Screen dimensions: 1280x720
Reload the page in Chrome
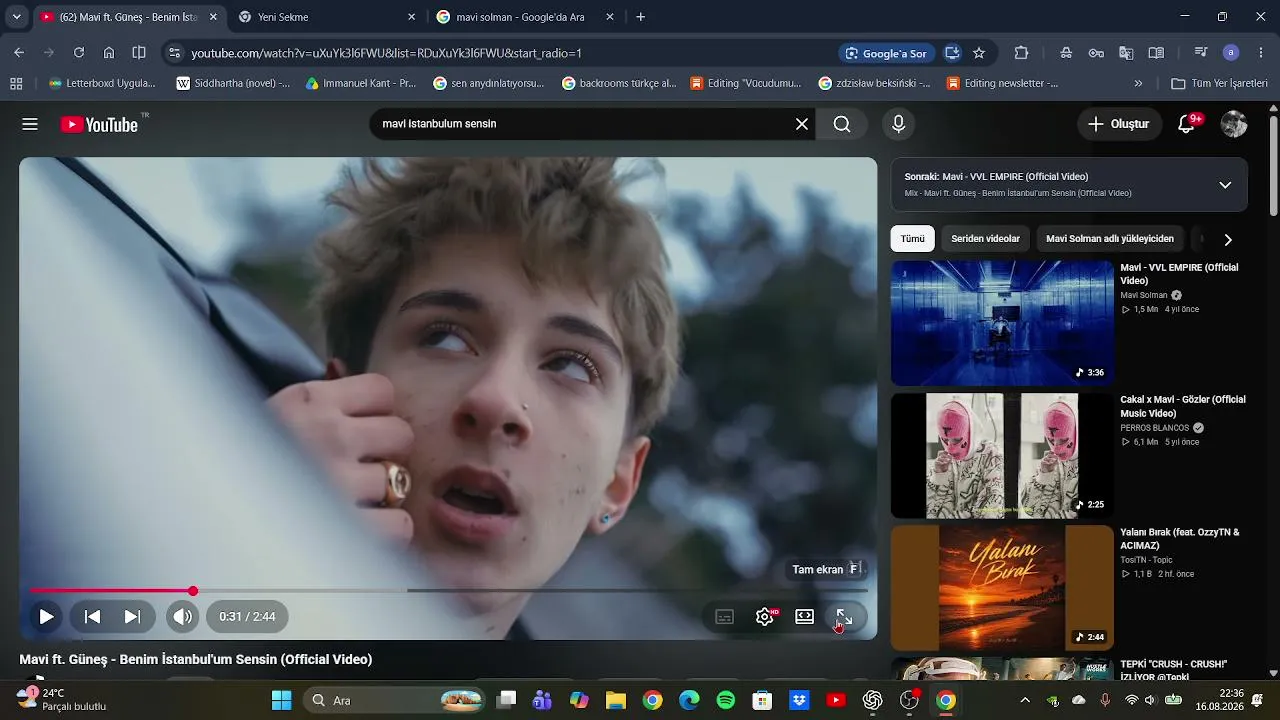click(79, 53)
